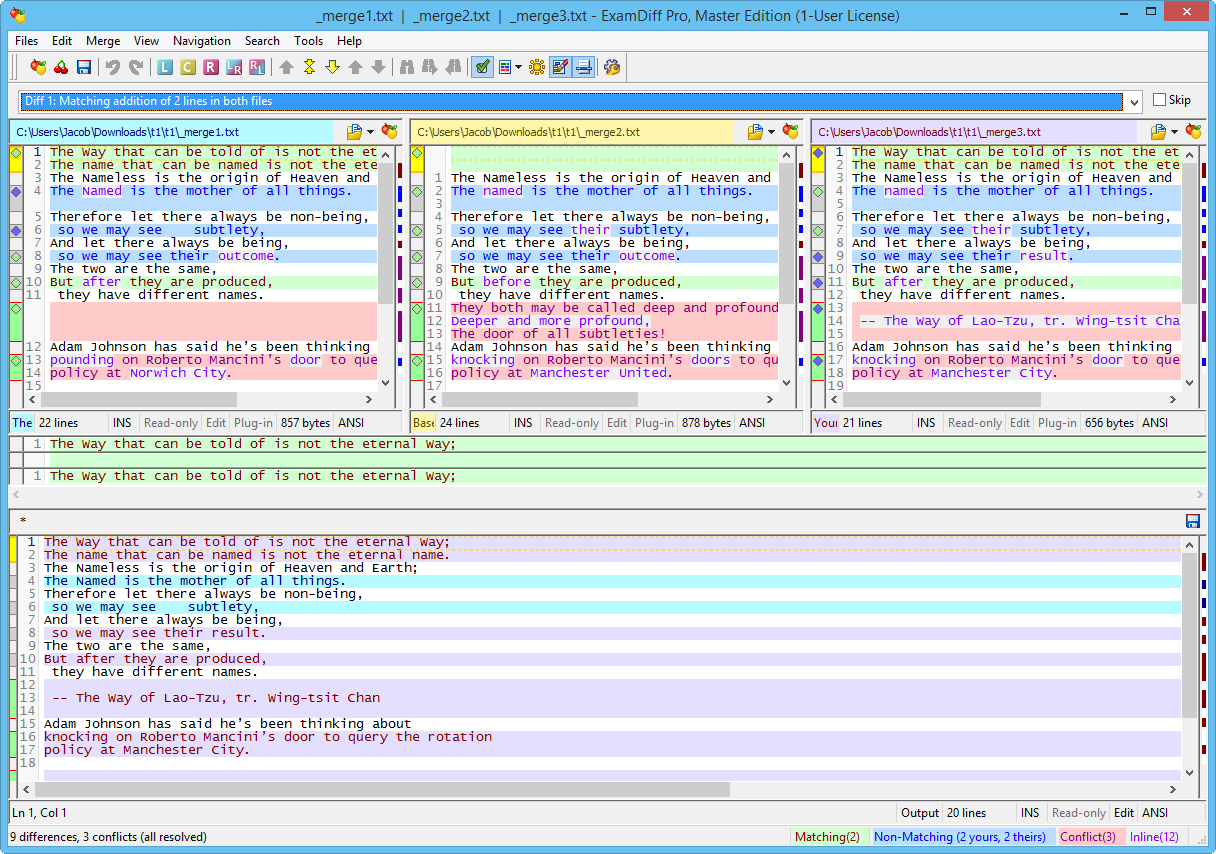
Task: Click the Find previous binoculars icon
Action: (x=430, y=67)
